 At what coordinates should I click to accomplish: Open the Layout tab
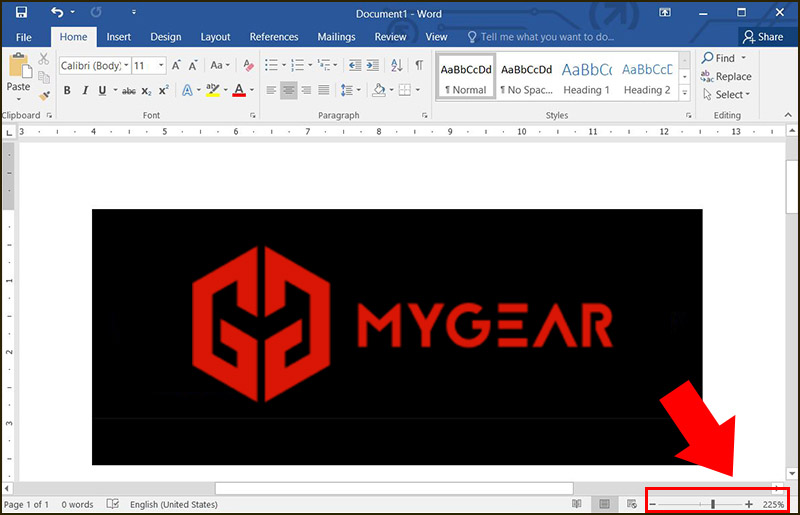click(215, 37)
